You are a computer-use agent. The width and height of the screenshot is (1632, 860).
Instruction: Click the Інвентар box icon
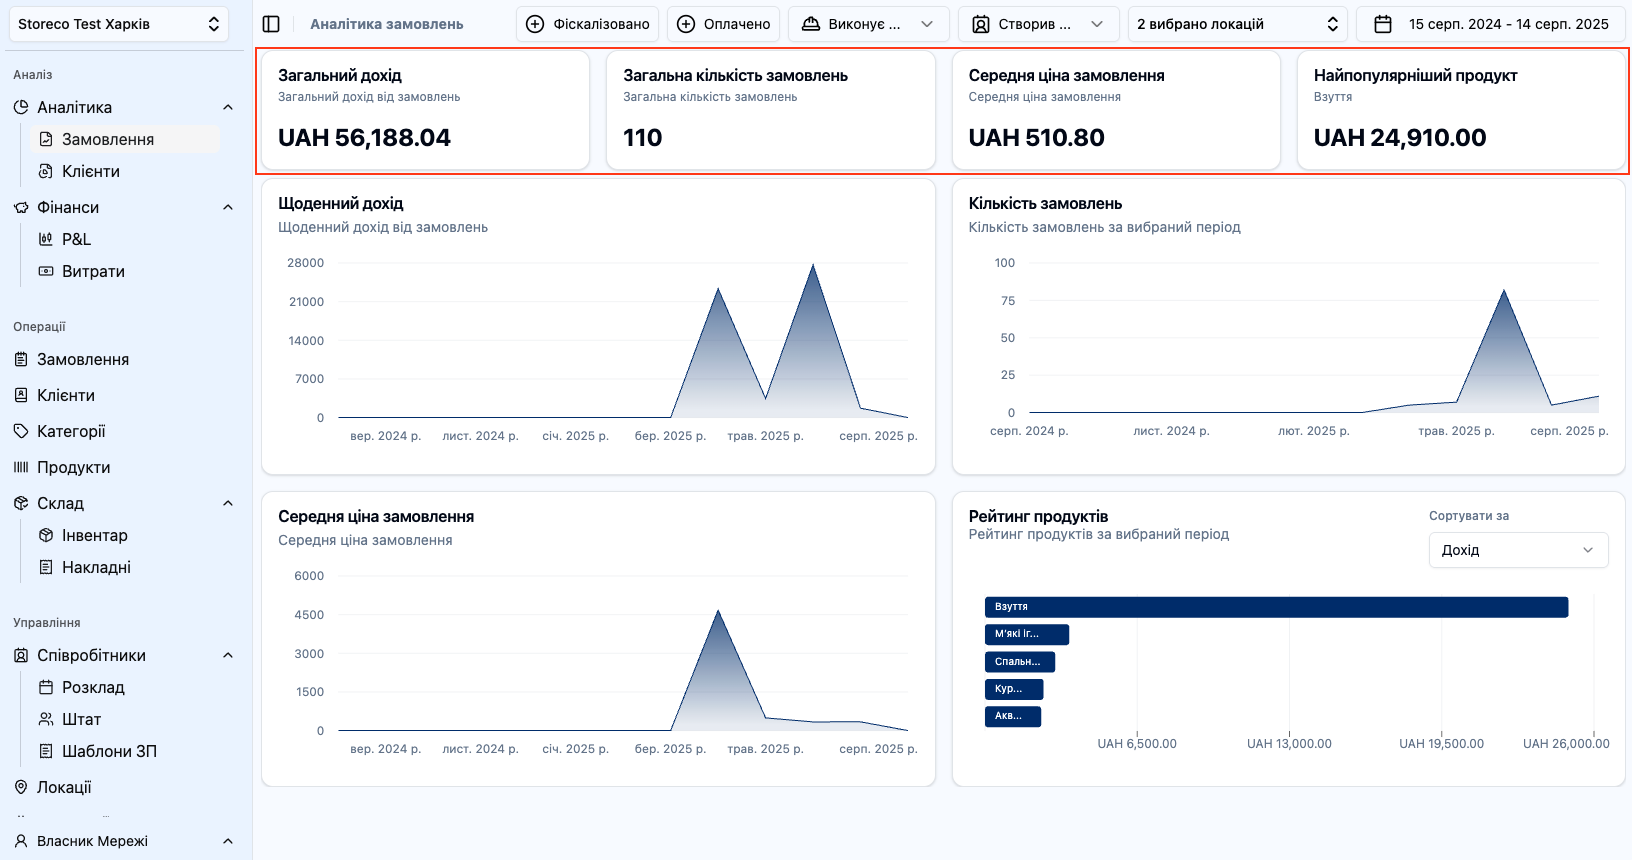(46, 535)
